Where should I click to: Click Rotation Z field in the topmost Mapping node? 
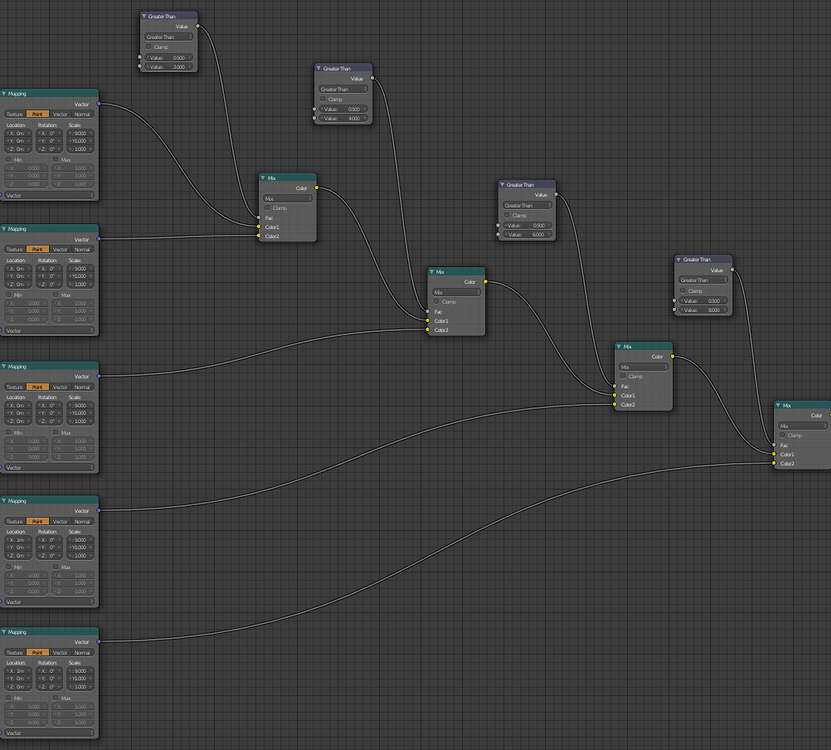click(x=49, y=149)
